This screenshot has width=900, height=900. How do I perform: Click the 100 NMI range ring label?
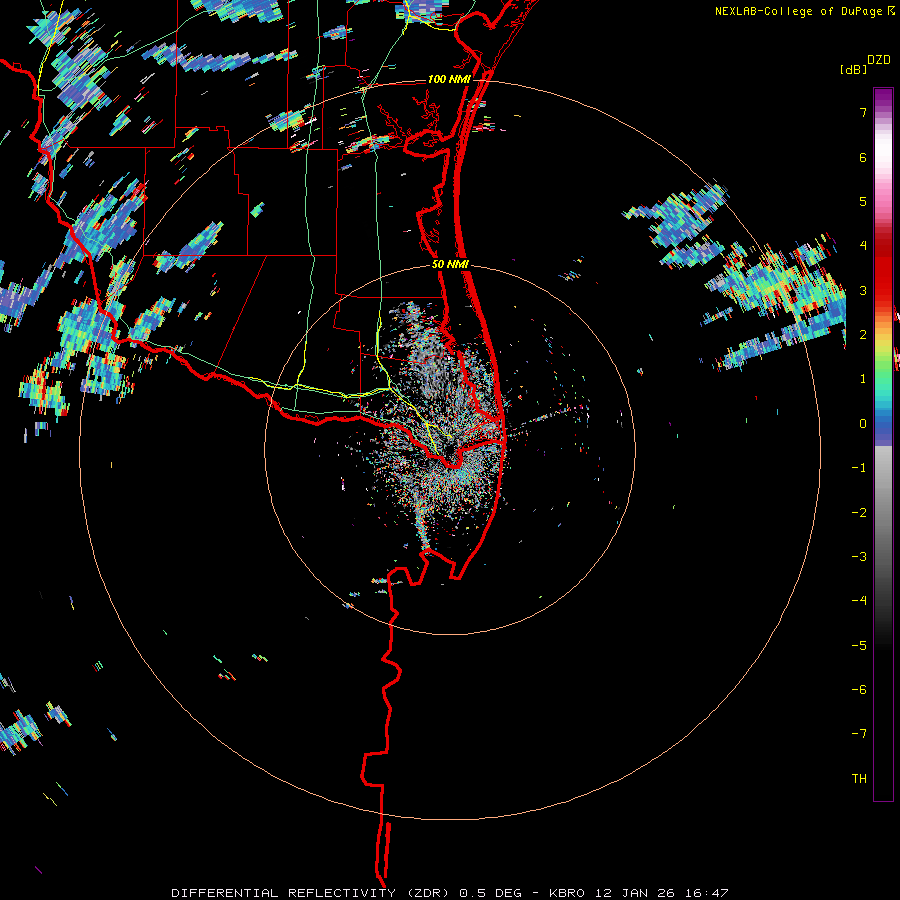[449, 79]
